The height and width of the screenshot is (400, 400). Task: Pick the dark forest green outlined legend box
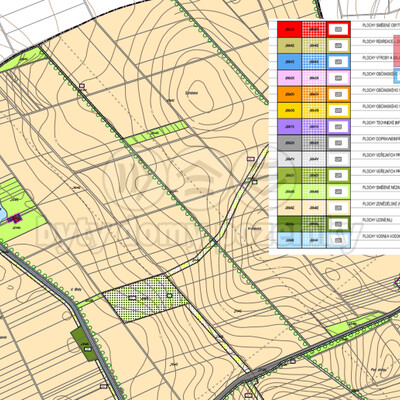pyautogui.click(x=338, y=224)
